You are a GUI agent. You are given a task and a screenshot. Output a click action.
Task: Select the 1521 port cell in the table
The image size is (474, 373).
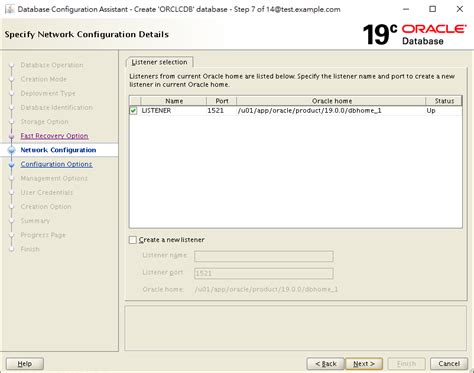222,111
